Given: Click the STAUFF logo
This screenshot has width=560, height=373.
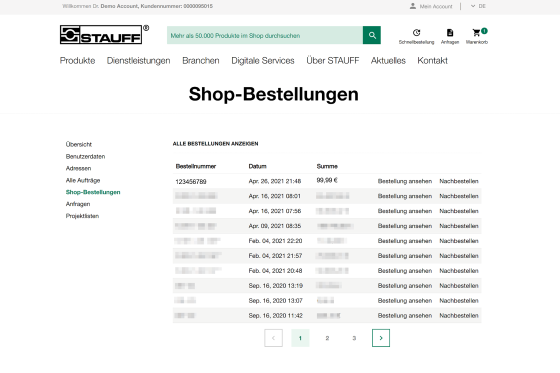Looking at the screenshot, I should coord(104,34).
